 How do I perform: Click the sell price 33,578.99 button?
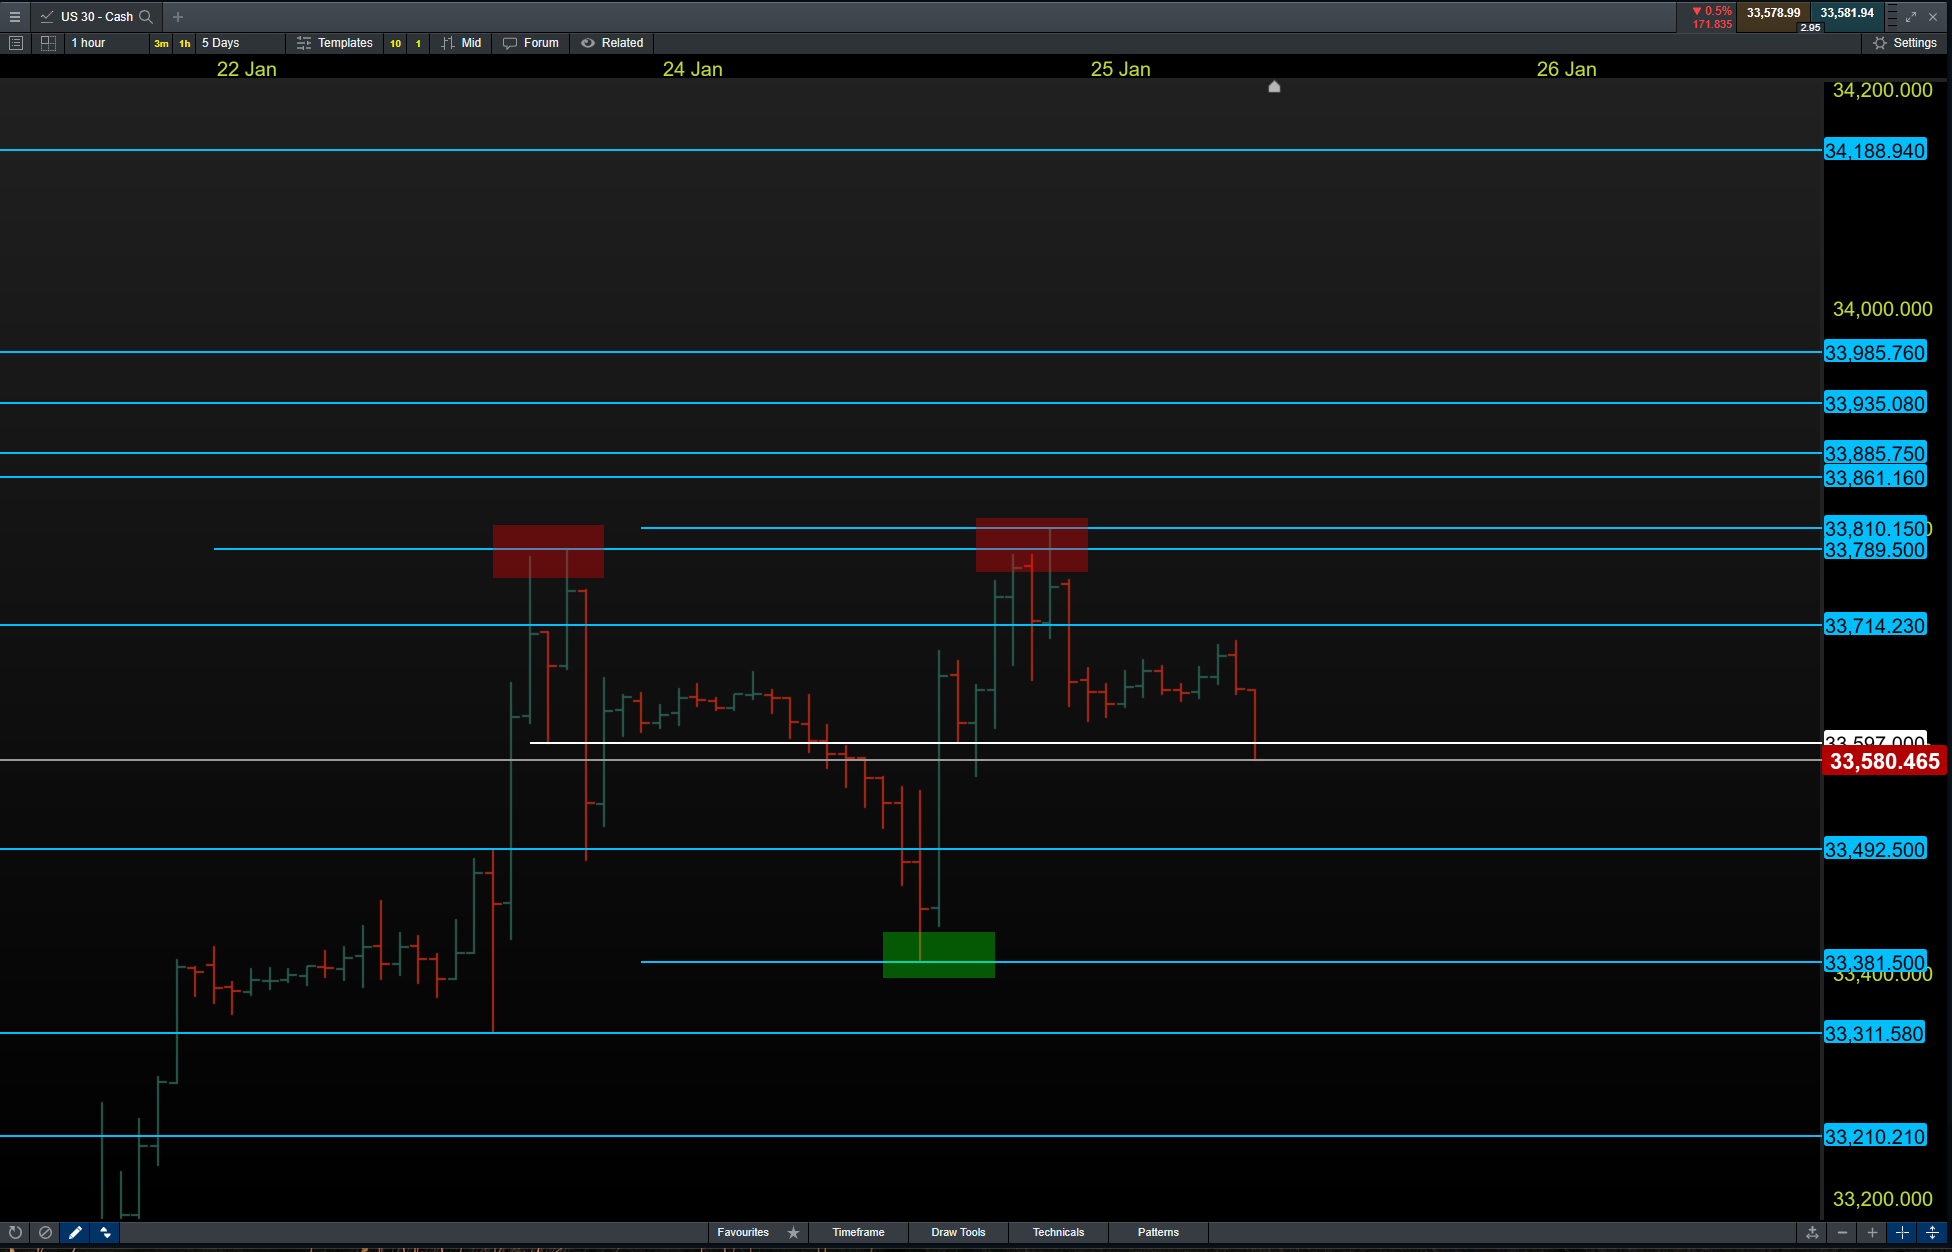click(1773, 13)
